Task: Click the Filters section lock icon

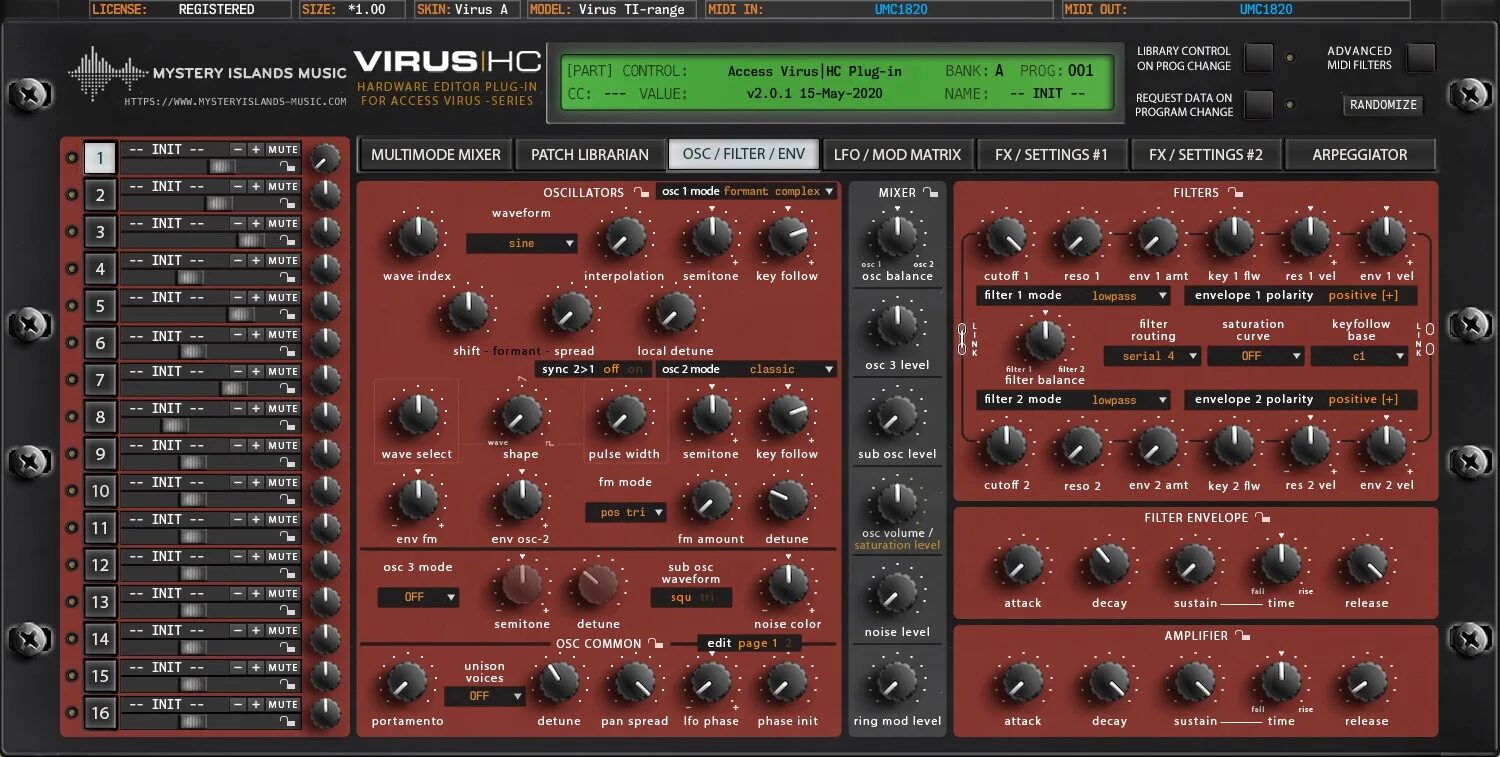Action: 1236,192
